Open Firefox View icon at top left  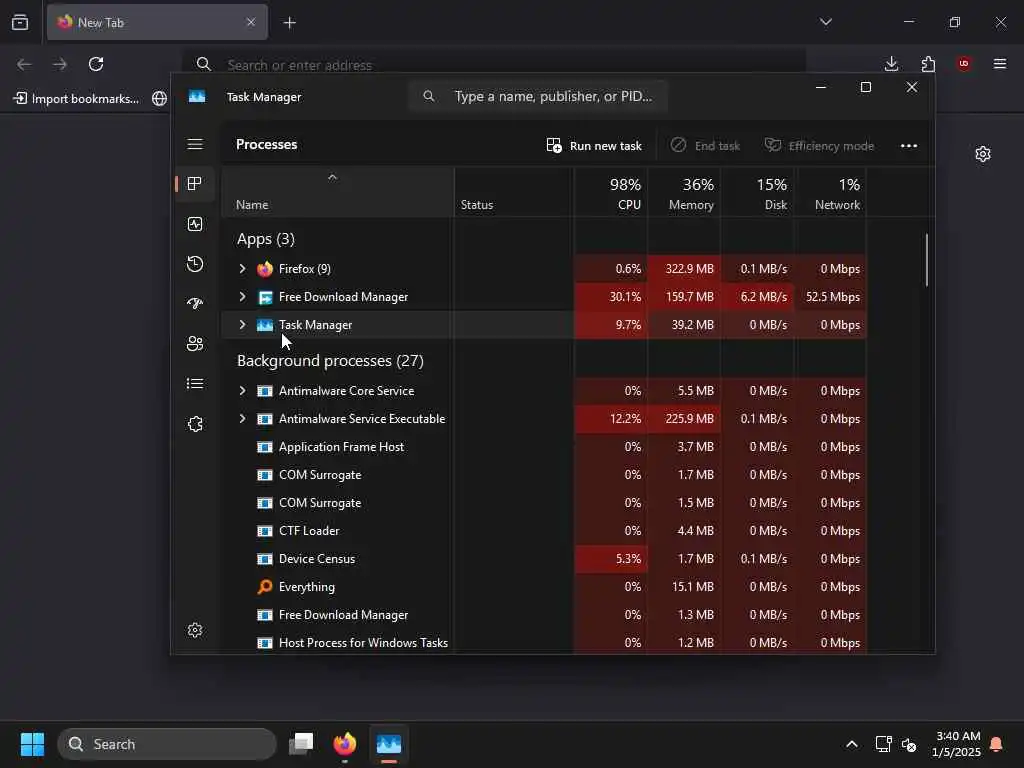[x=20, y=22]
